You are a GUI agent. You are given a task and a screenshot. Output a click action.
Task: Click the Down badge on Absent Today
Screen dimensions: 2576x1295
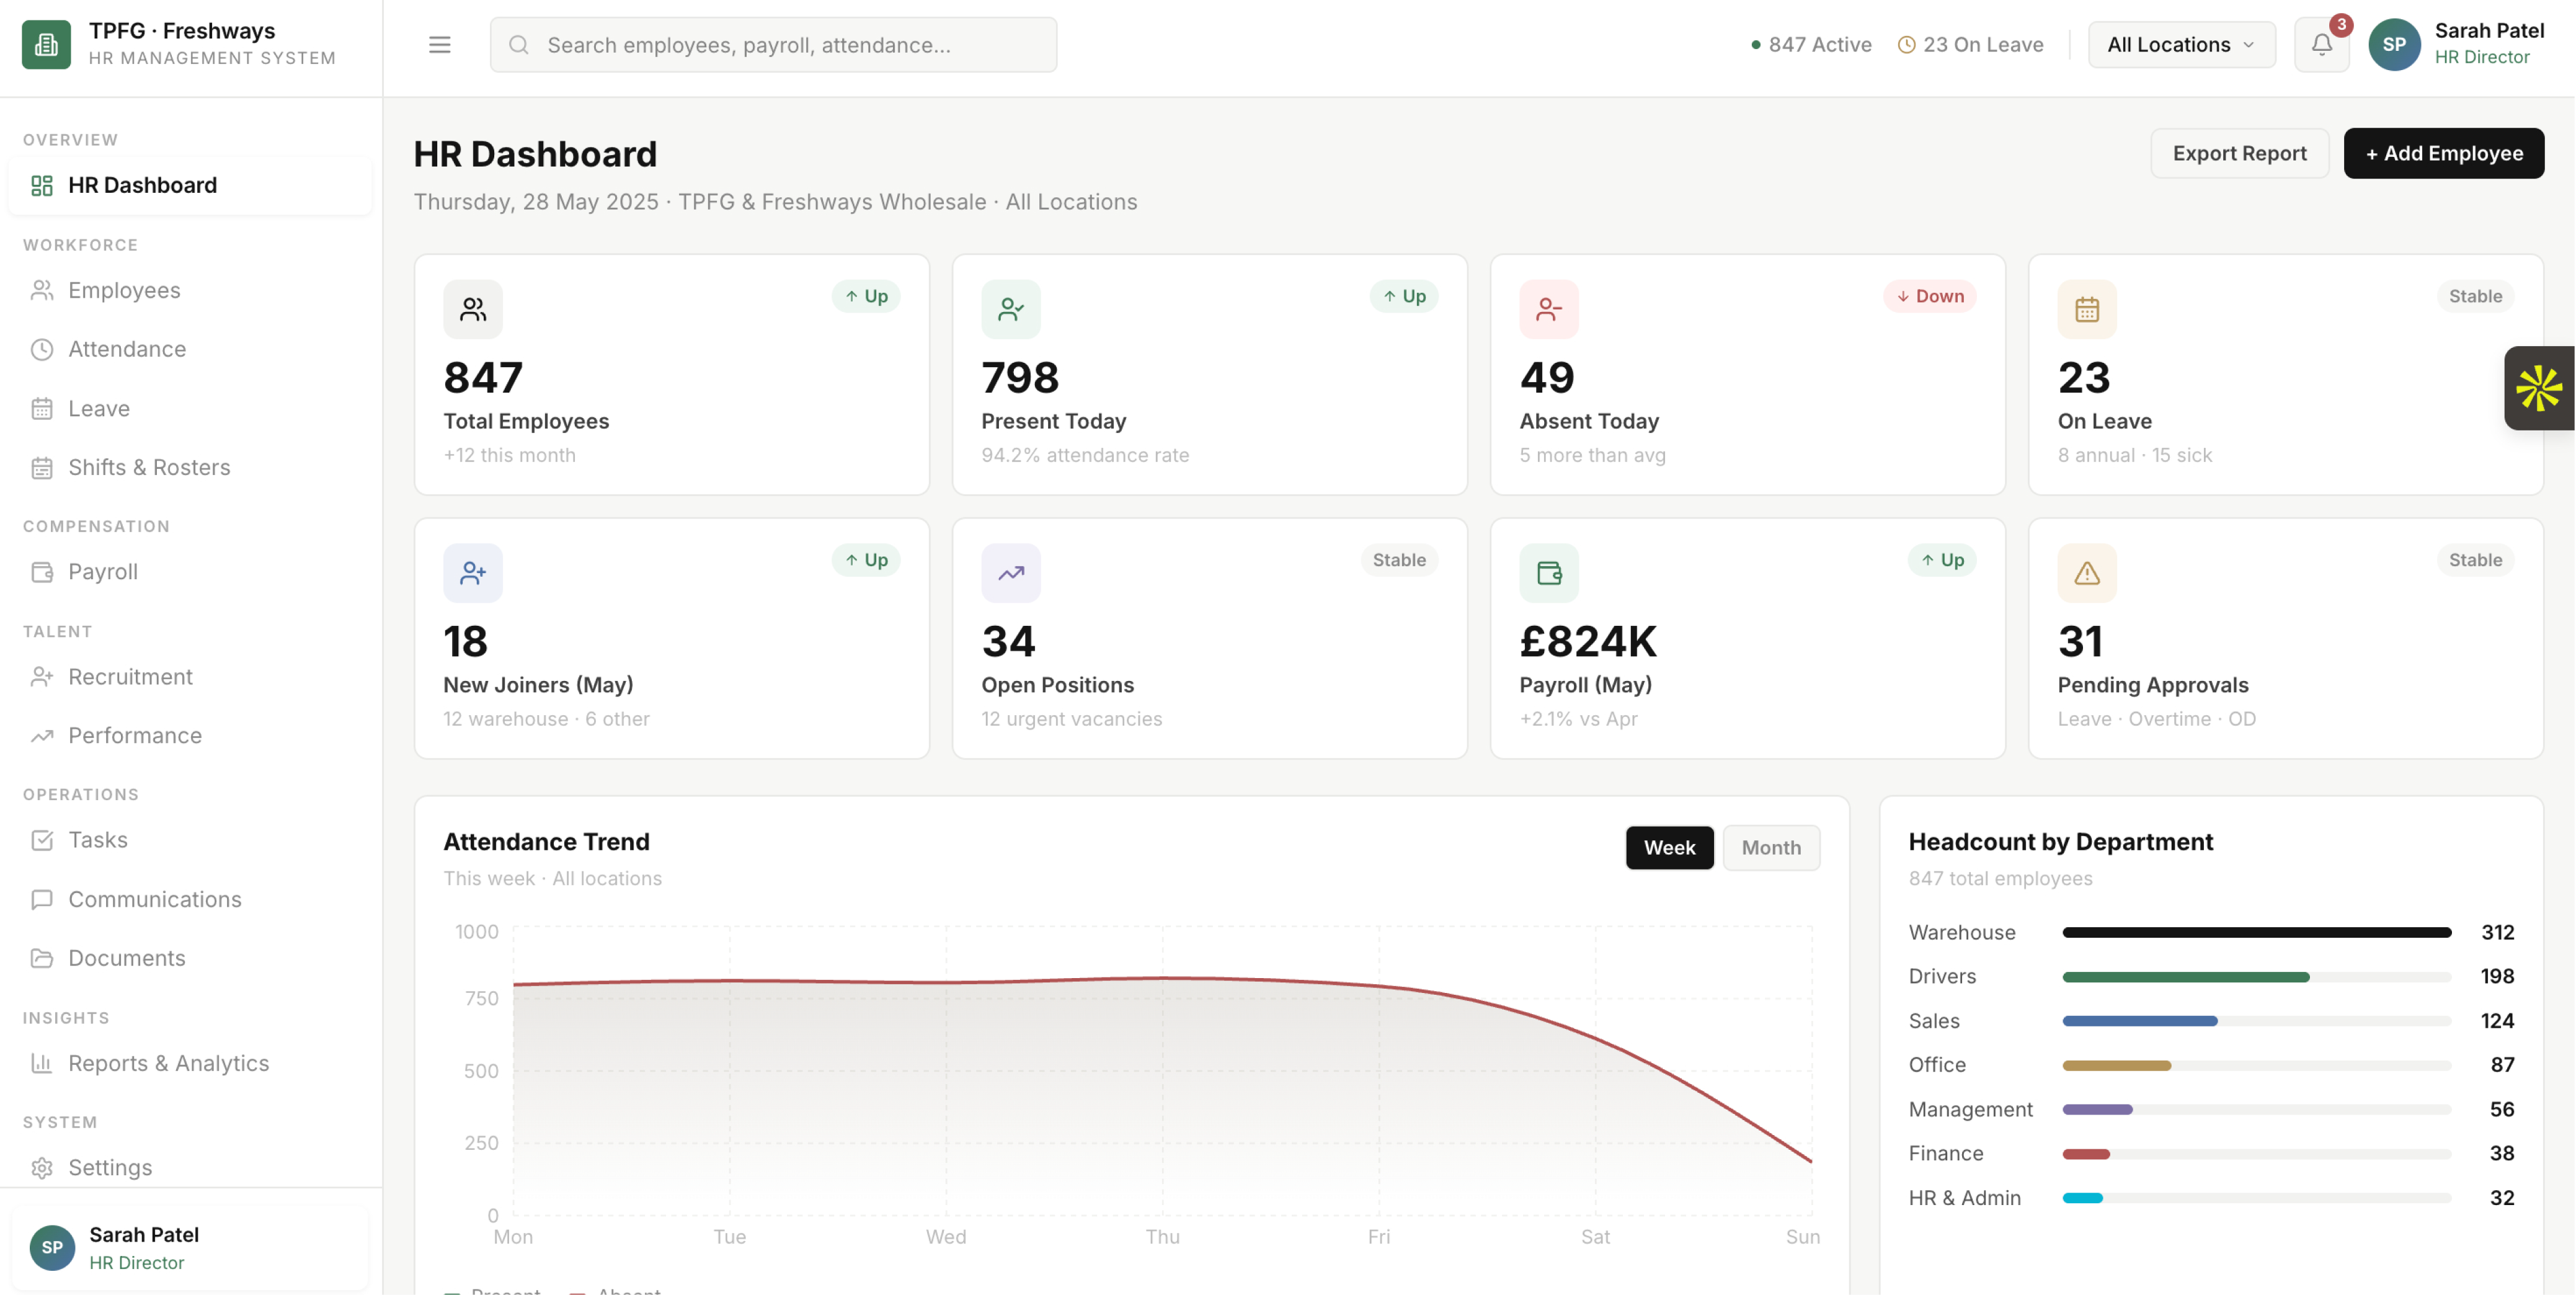coord(1929,296)
